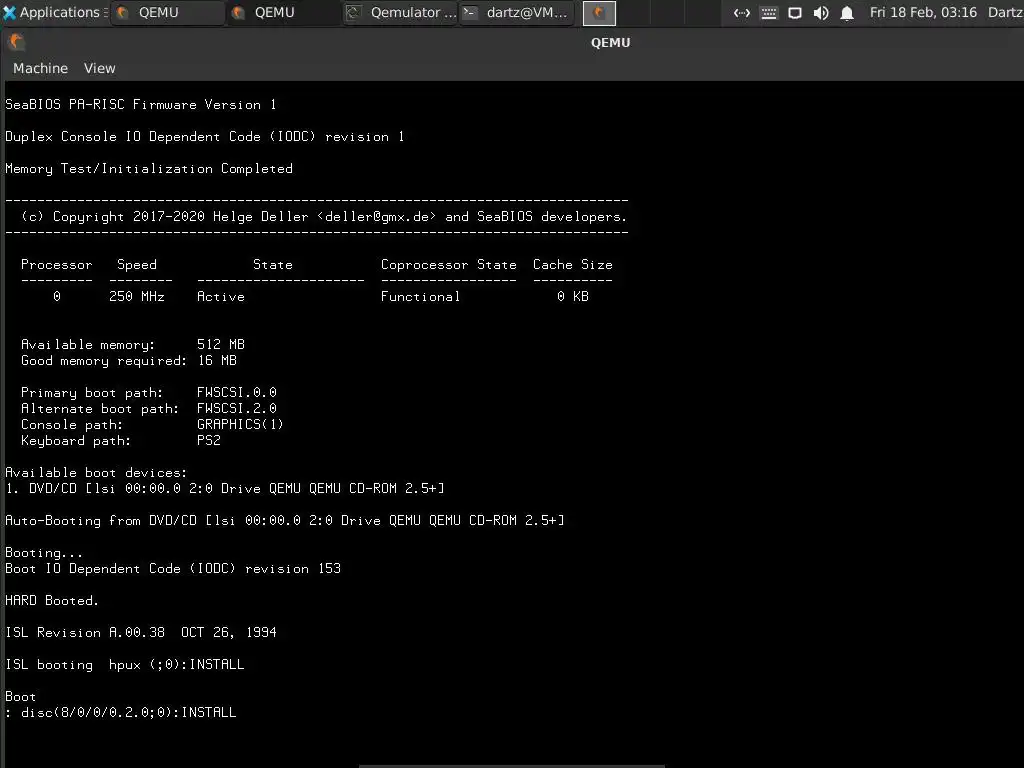
Task: Click the 'ISL booting hpux (;0):INSTALL' line
Action: (124, 664)
